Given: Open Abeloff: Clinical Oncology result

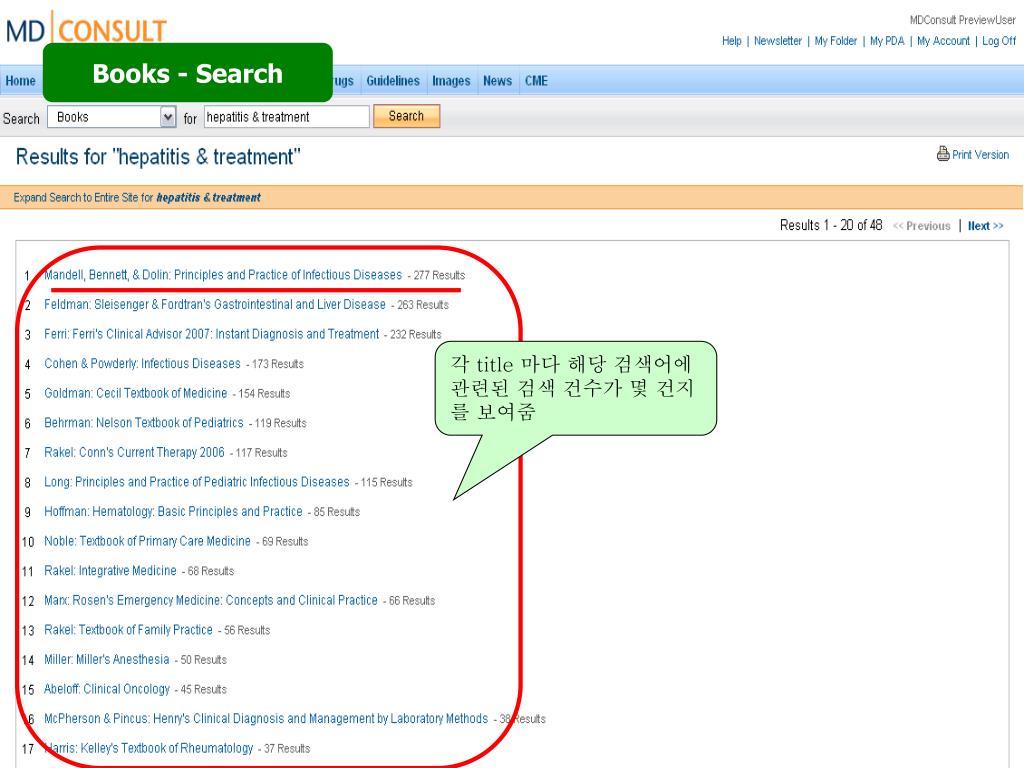Looking at the screenshot, I should click(107, 689).
